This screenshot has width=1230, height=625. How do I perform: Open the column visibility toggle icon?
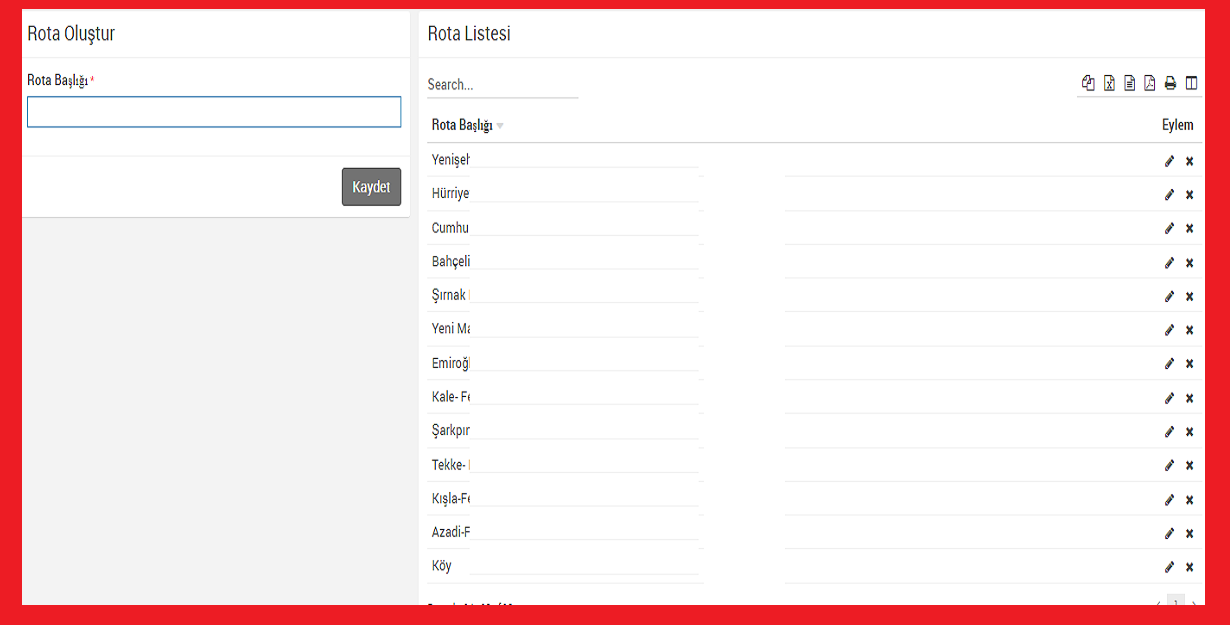1191,84
